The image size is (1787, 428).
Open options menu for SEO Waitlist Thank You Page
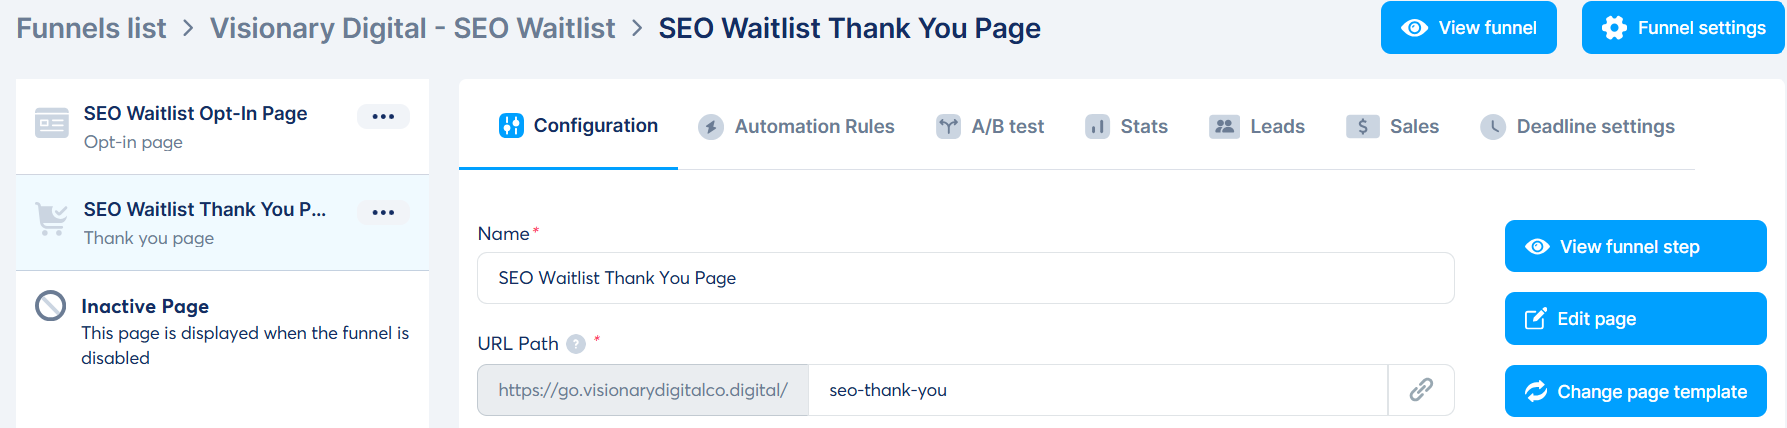point(383,212)
